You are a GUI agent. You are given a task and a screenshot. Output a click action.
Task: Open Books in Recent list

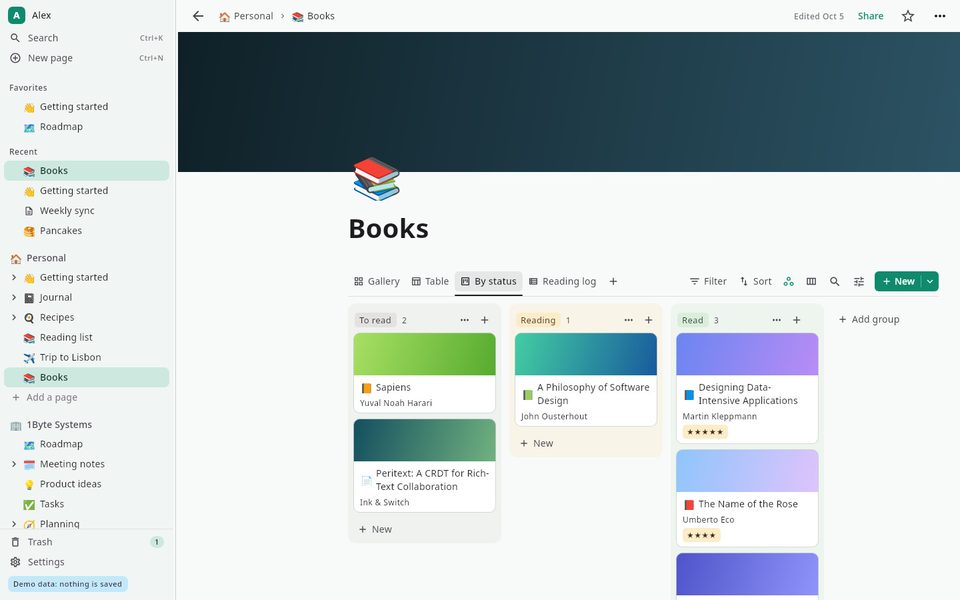86,171
